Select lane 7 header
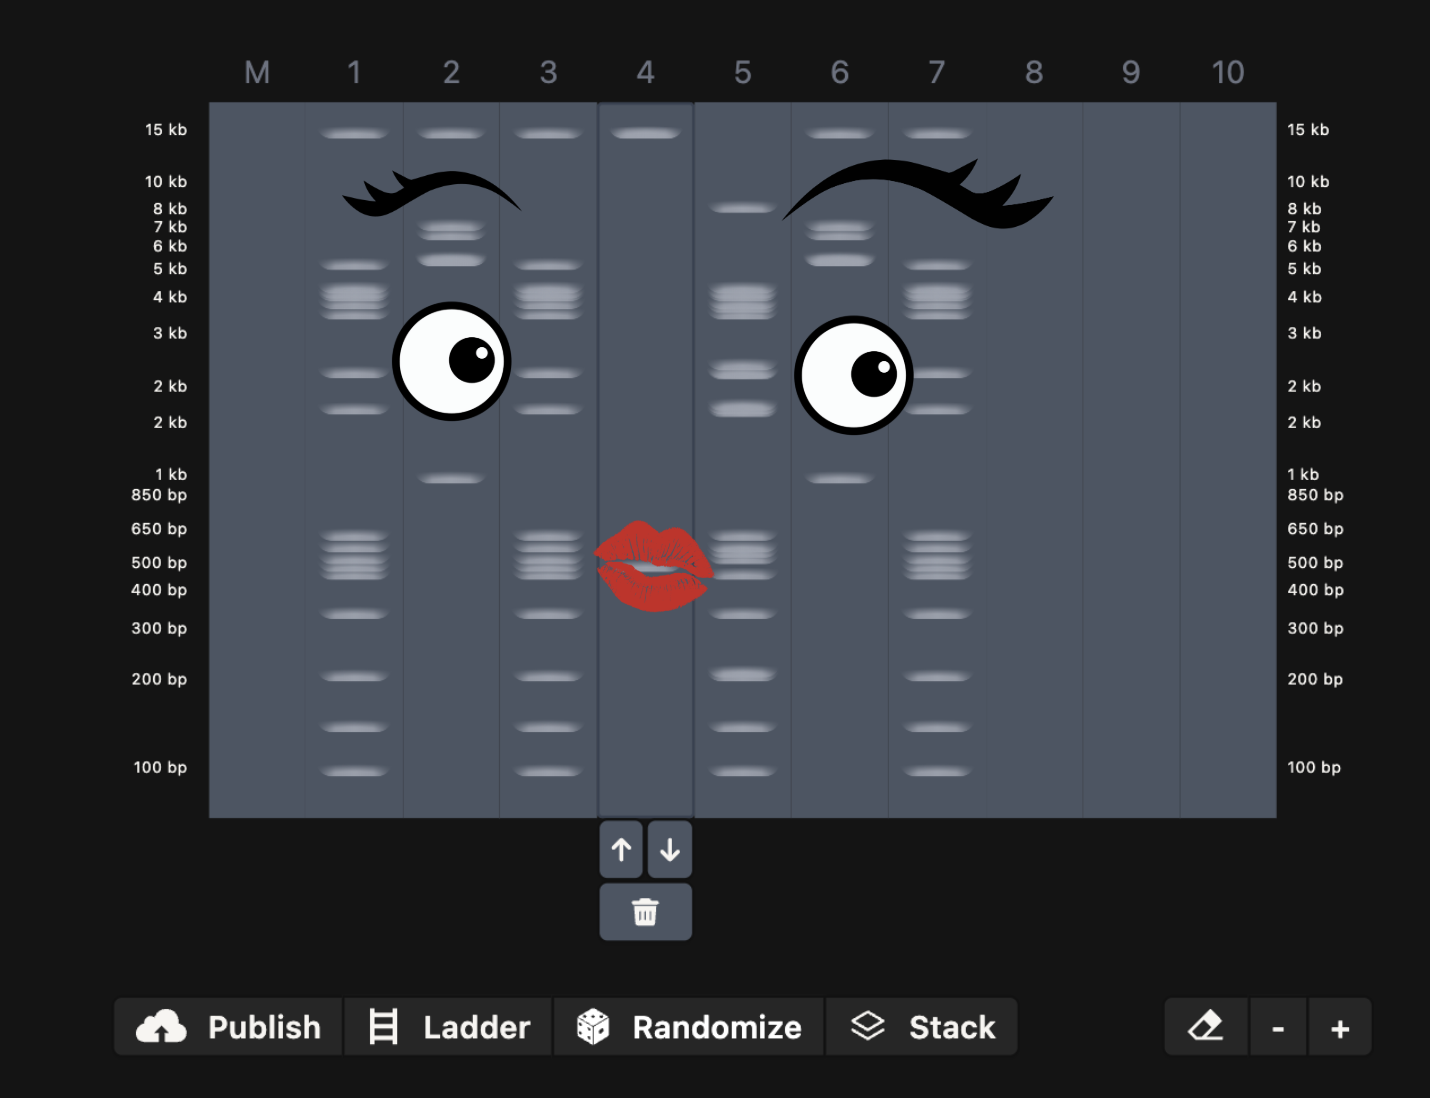 [x=937, y=72]
